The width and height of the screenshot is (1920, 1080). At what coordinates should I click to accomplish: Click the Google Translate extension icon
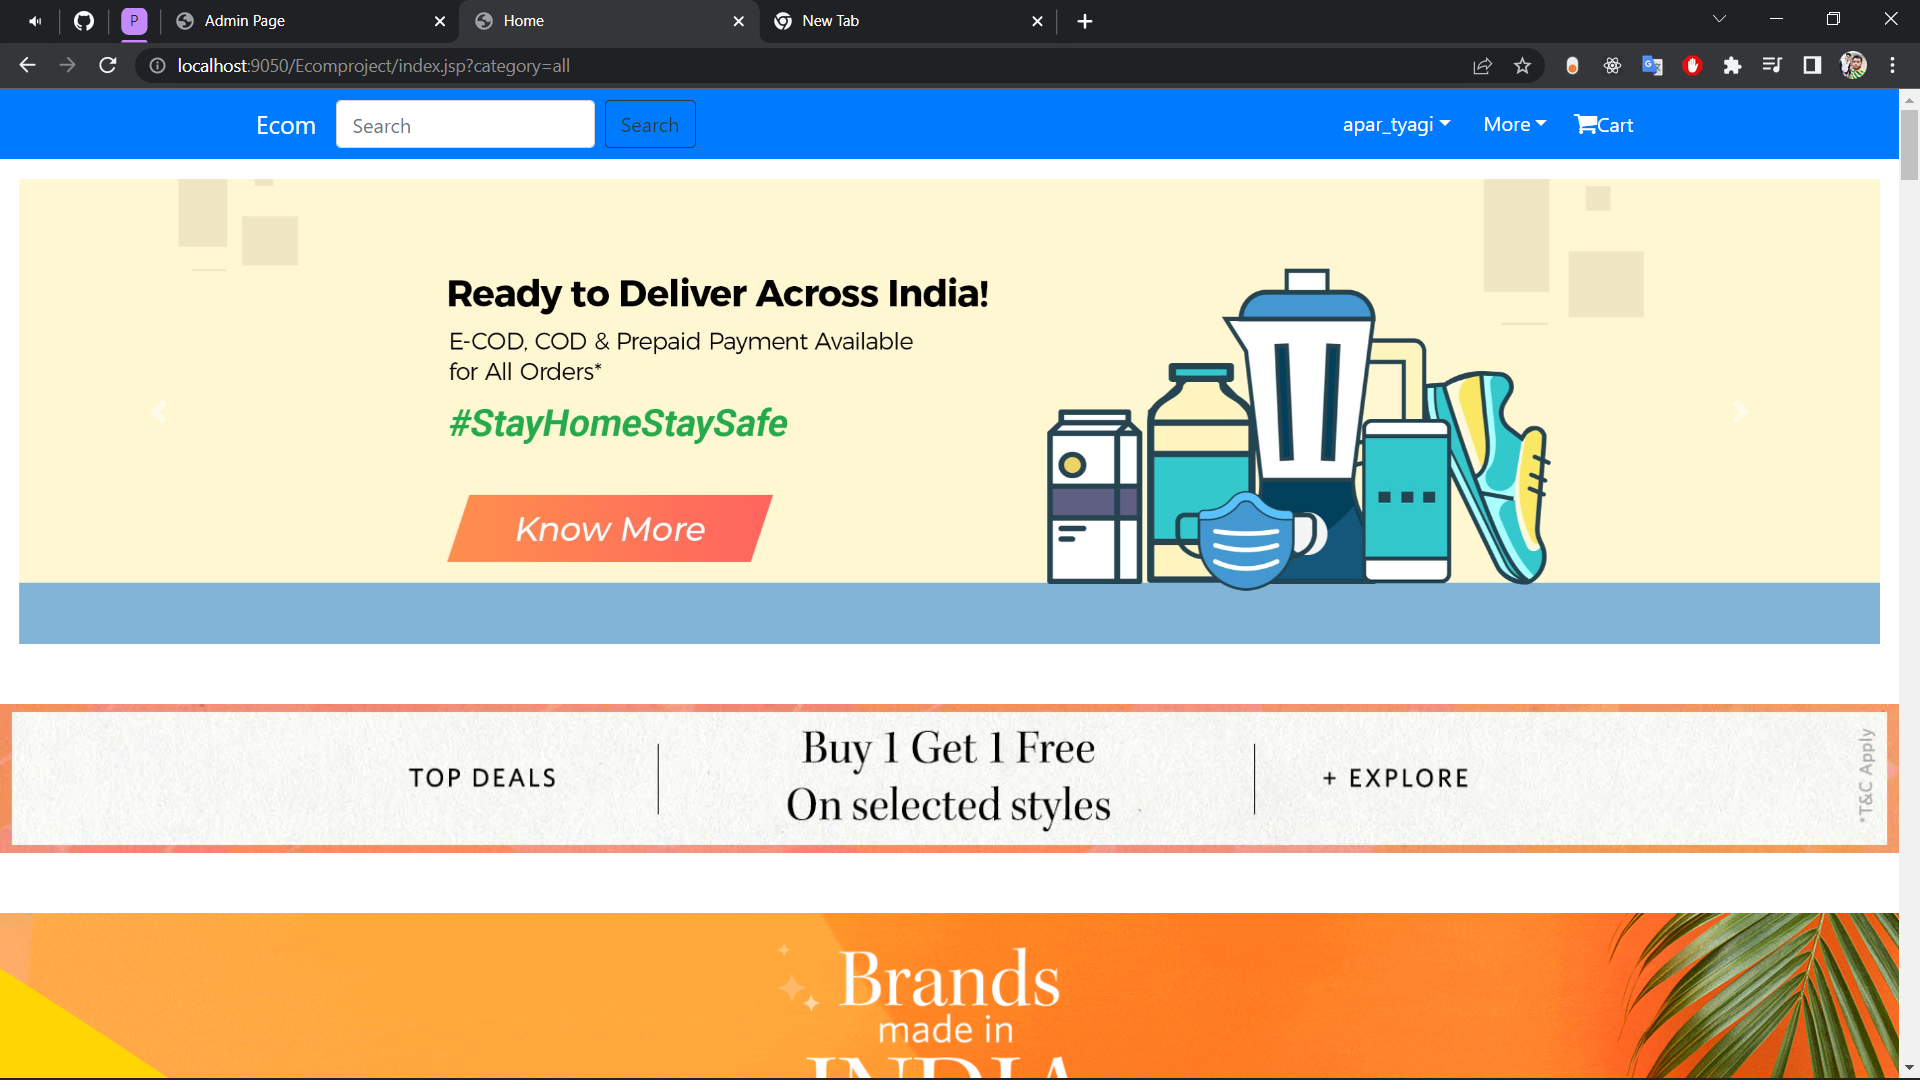coord(1652,66)
